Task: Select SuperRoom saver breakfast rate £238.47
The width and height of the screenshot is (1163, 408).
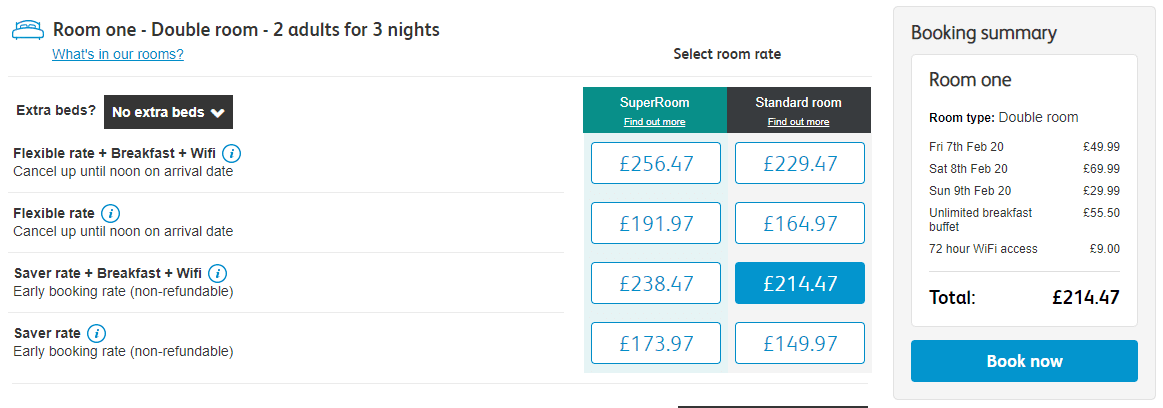Action: coord(656,283)
